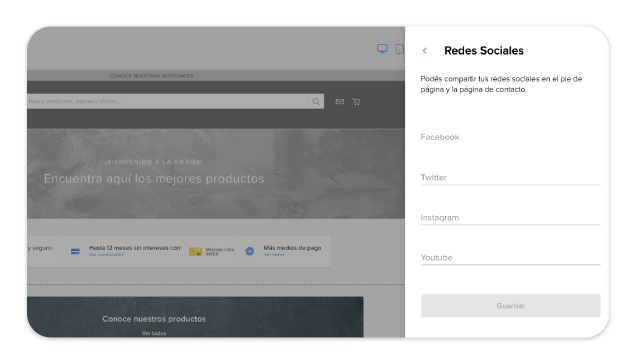Screen dimensions: 636x364
Task: Switch to mobile preview device icon
Action: 400,49
